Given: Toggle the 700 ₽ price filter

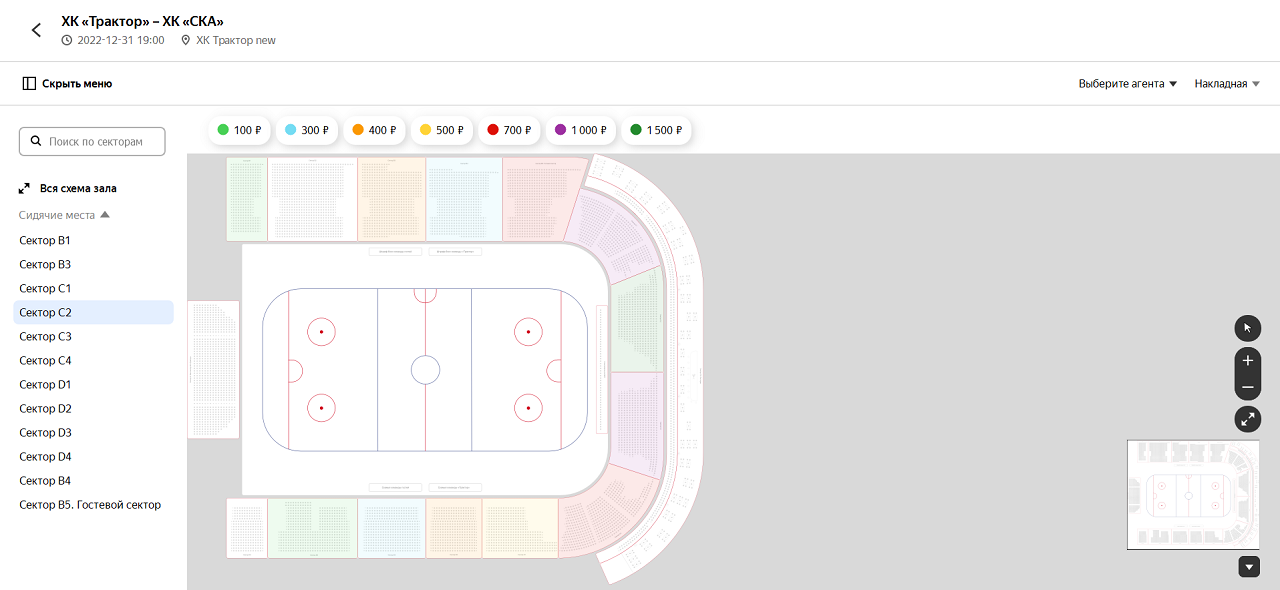Looking at the screenshot, I should [509, 130].
